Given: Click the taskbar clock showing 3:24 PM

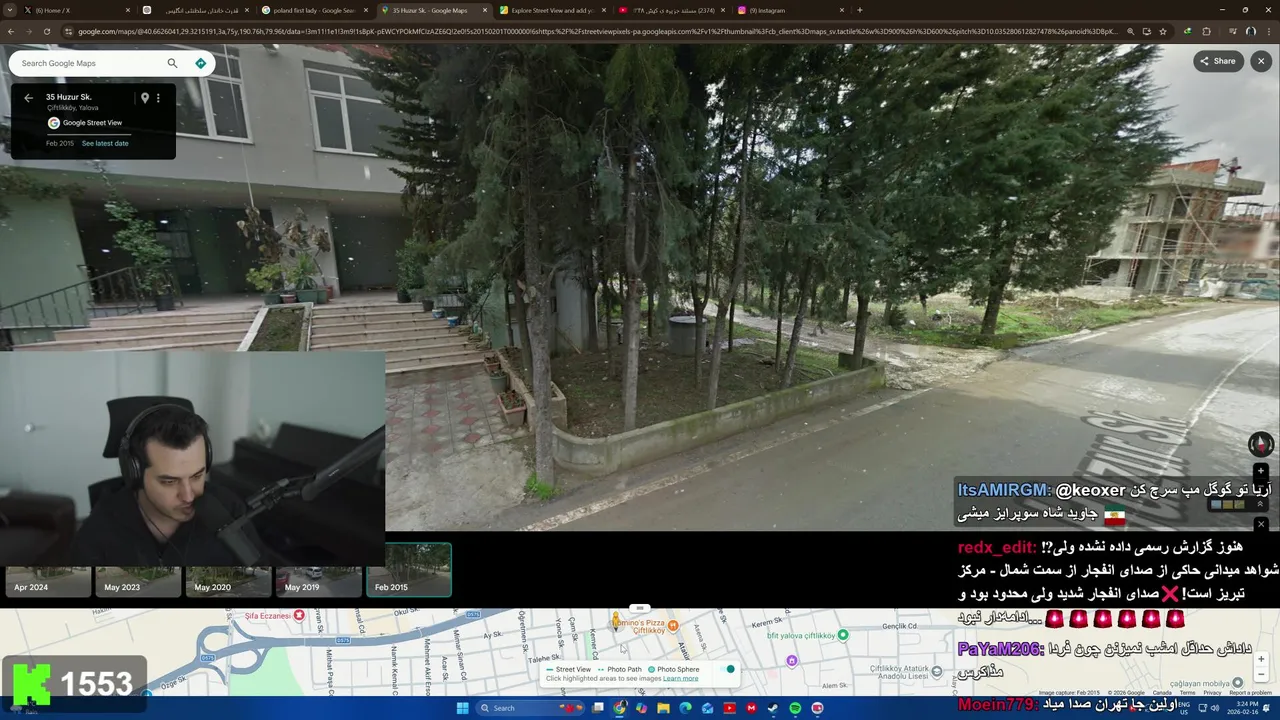Looking at the screenshot, I should pos(1245,708).
